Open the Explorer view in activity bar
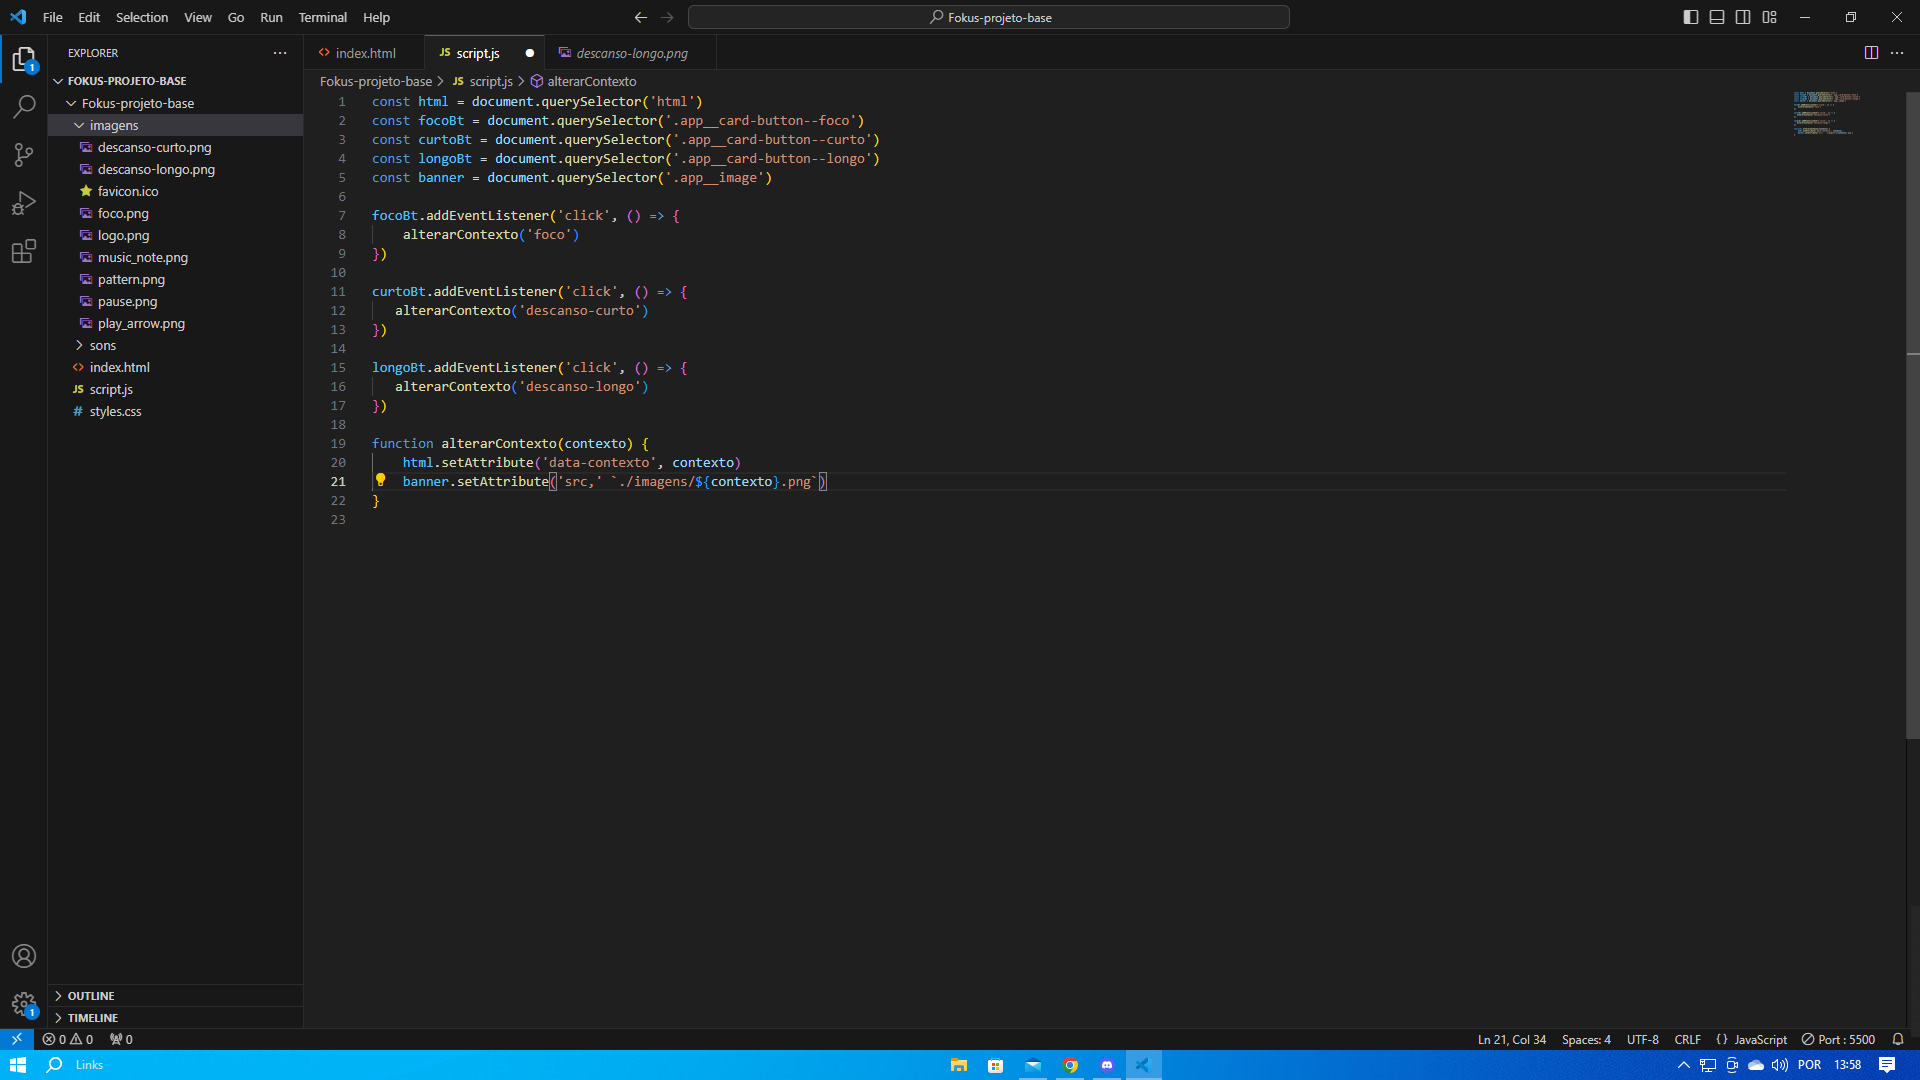 [24, 60]
